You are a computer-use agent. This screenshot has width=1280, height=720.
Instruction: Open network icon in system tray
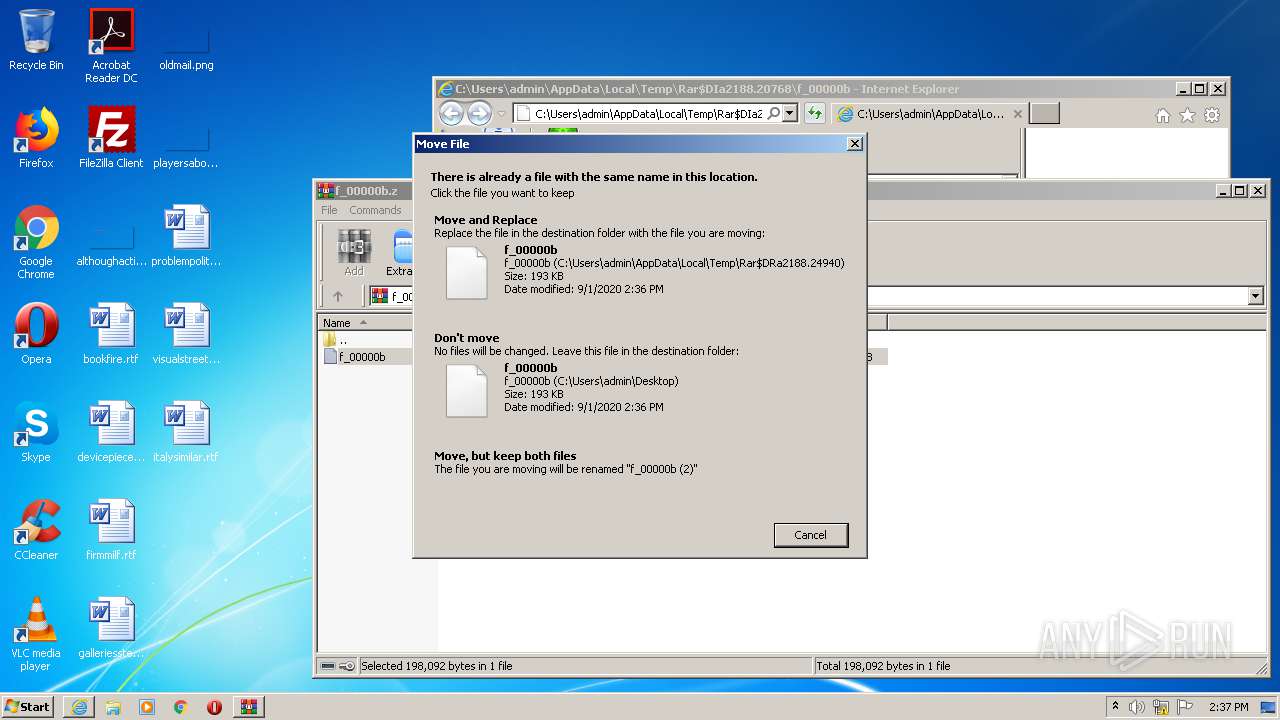point(1162,707)
